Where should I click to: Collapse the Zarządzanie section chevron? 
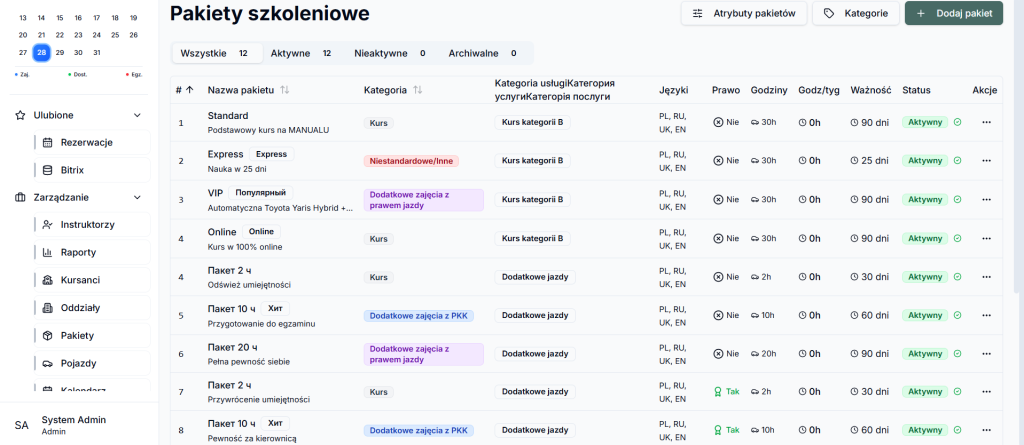137,197
